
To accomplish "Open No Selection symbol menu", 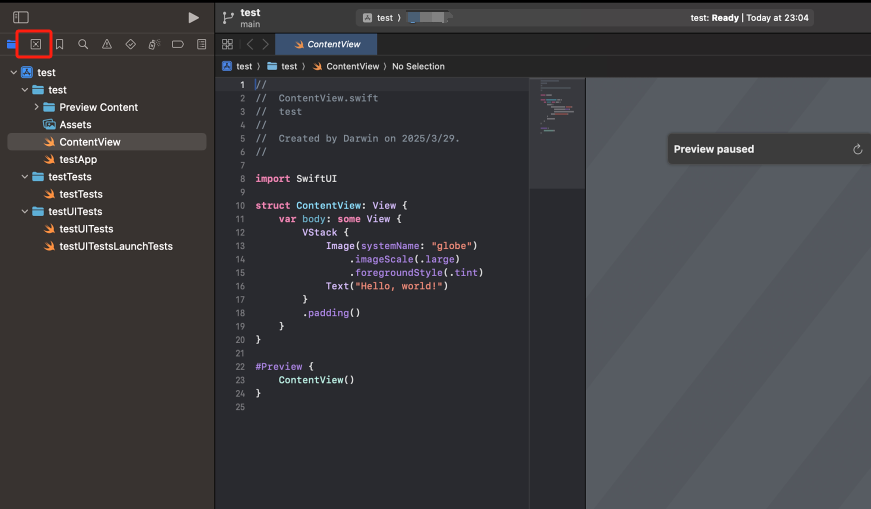I will [x=418, y=66].
